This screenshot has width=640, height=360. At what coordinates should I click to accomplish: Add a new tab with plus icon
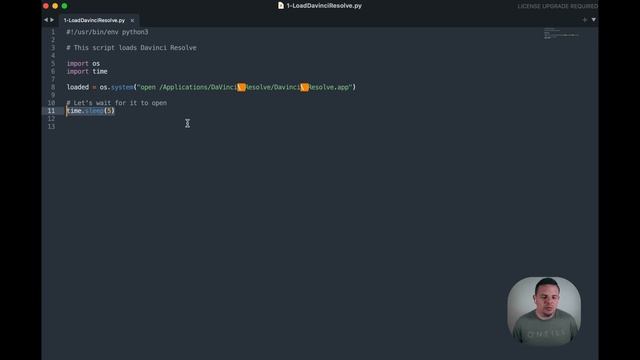[584, 20]
